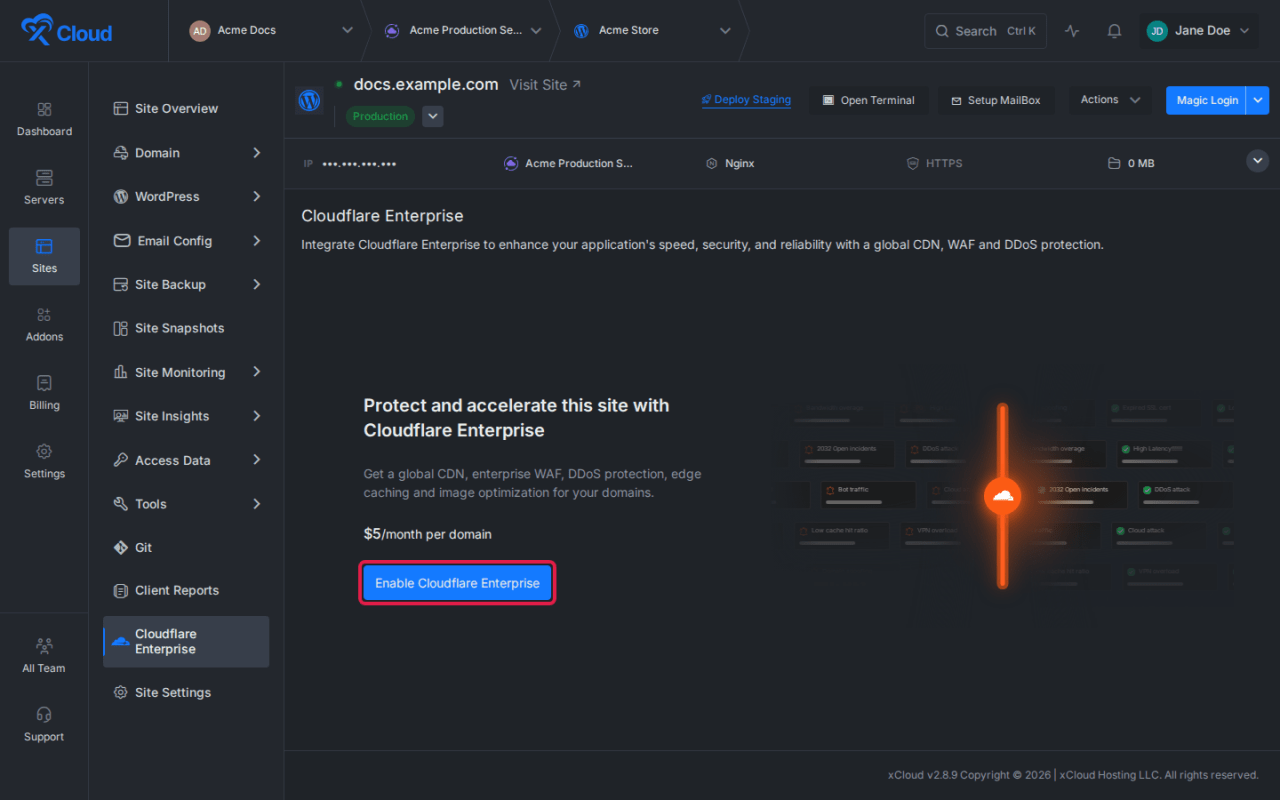
Task: Click Open Terminal button
Action: tap(868, 100)
